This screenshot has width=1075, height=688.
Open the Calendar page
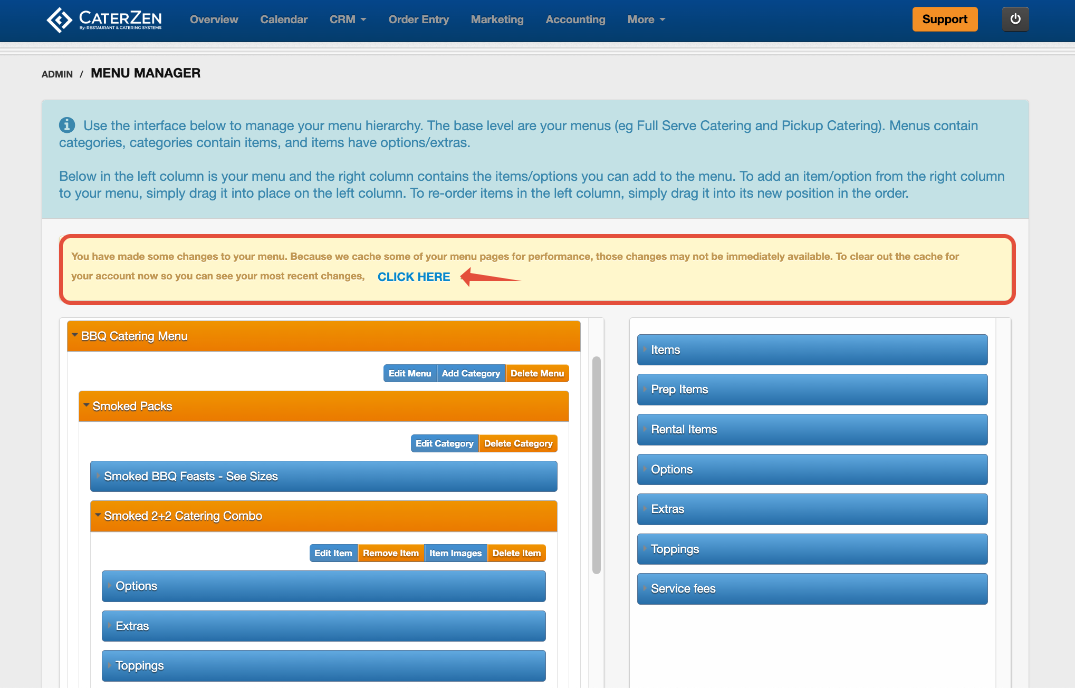click(284, 19)
